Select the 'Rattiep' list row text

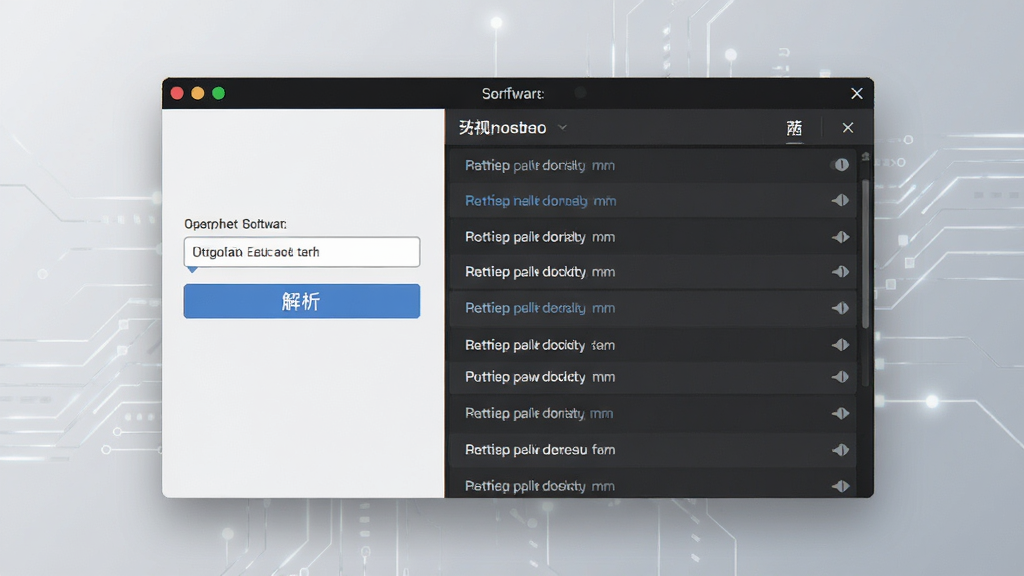click(x=540, y=166)
